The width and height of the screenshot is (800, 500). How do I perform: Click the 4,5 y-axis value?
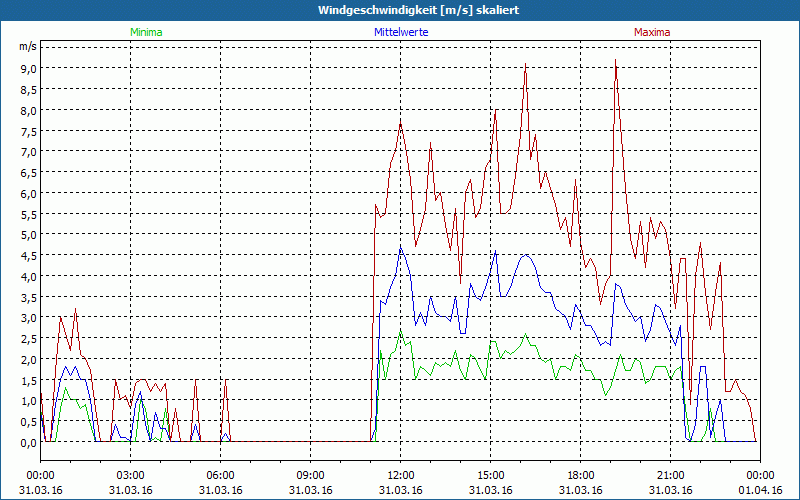coord(29,256)
